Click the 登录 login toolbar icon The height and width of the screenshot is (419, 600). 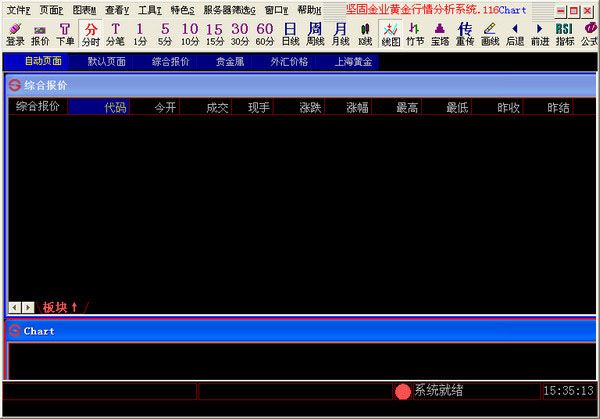(x=15, y=34)
